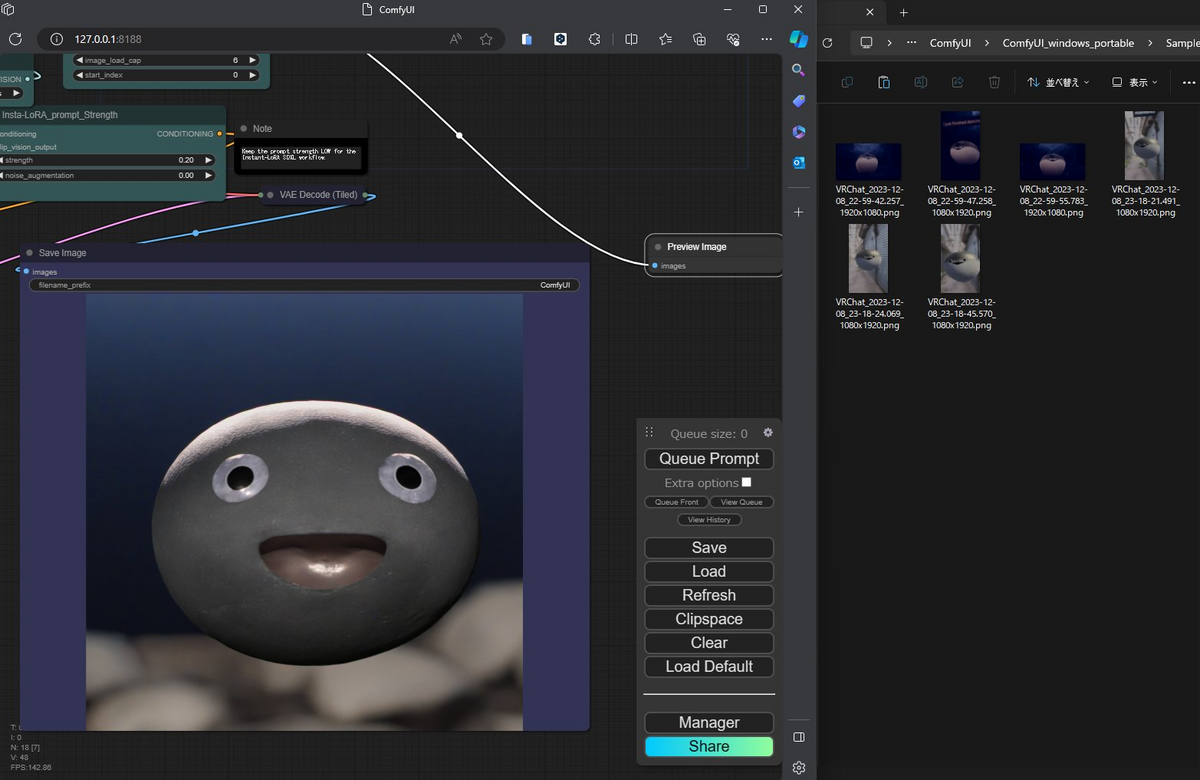Click the Edge sidebar search icon
The image size is (1200, 780).
tap(798, 70)
